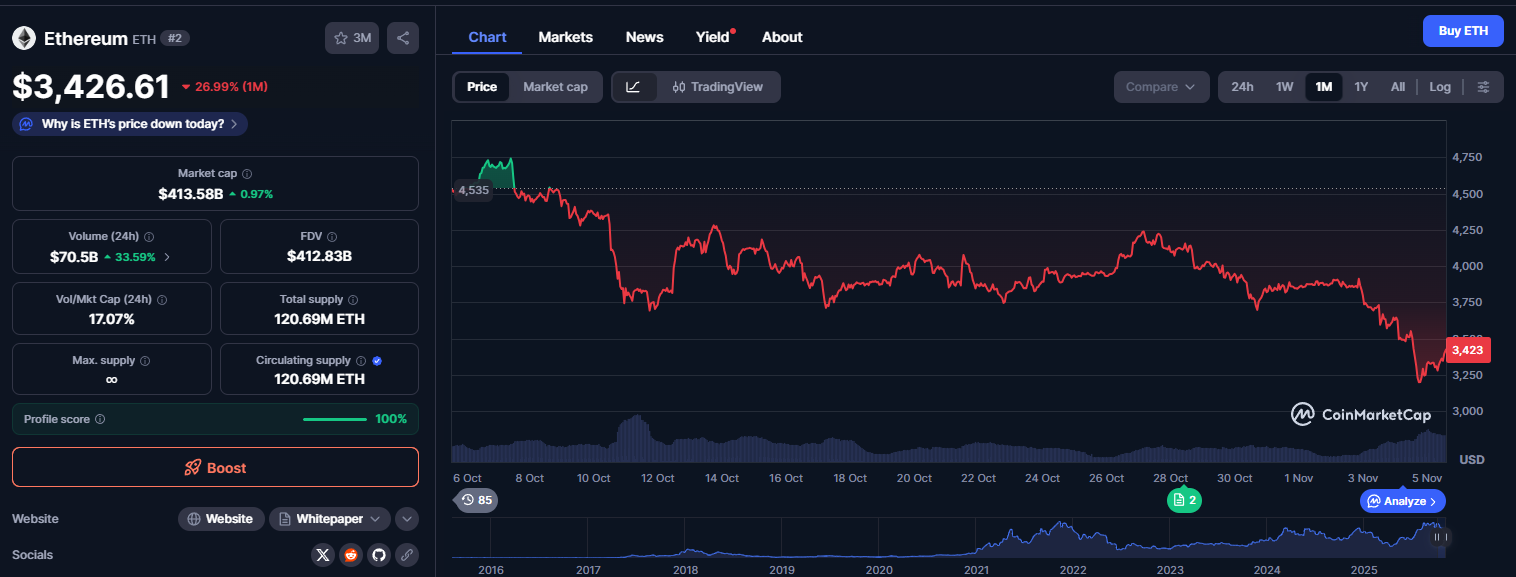This screenshot has width=1516, height=577.
Task: Visit Ethereum's subreddit via Reddit icon
Action: pos(350,554)
